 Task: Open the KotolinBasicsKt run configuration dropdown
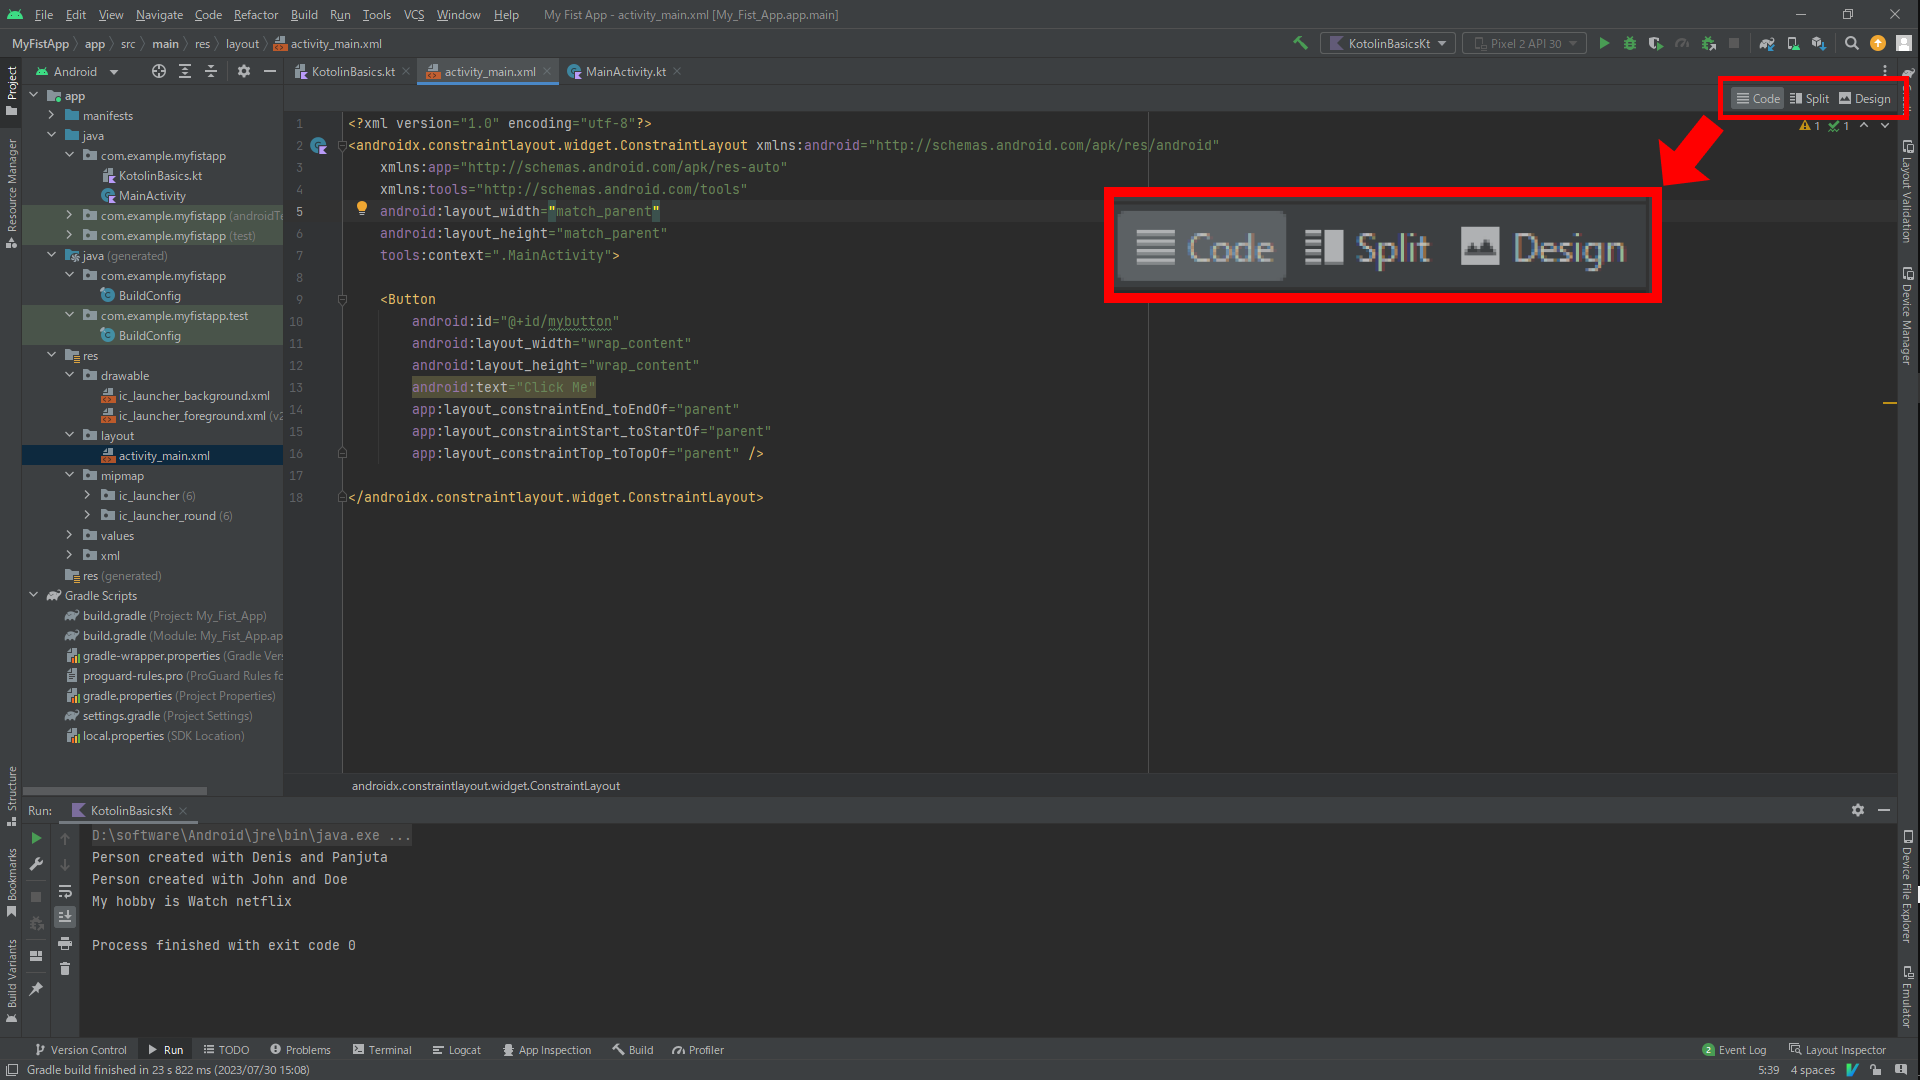[x=1388, y=43]
